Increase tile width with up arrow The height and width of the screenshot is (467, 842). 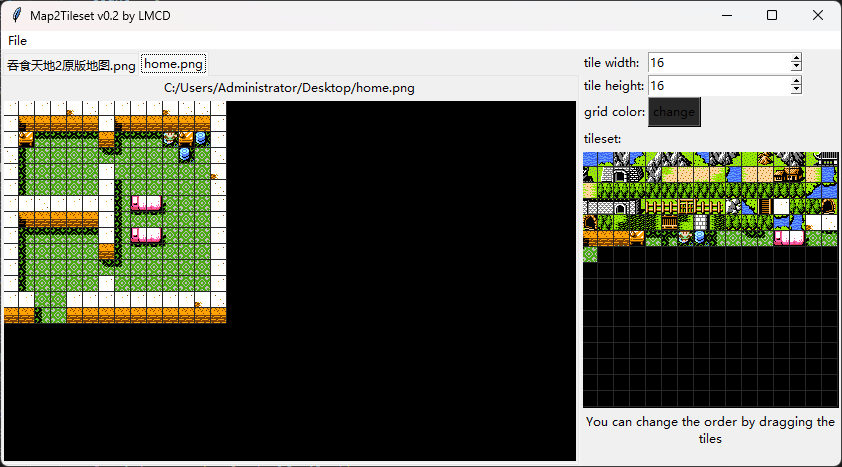pyautogui.click(x=796, y=58)
